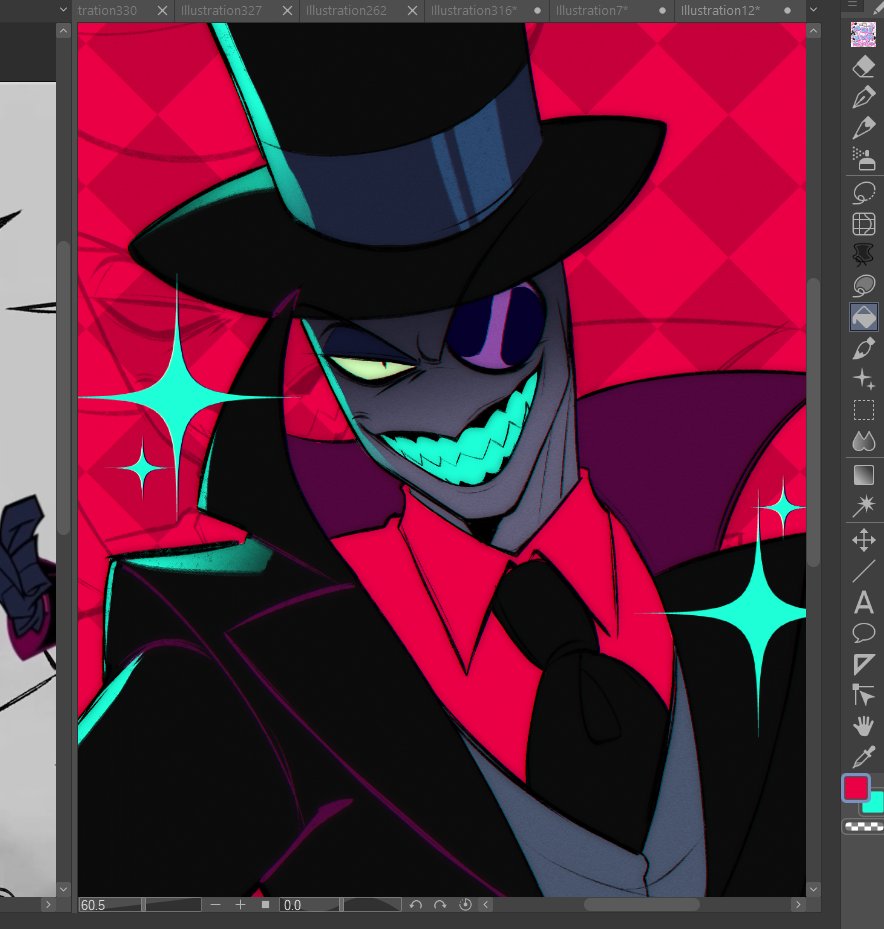
Task: Select the Gradient tool
Action: pyautogui.click(x=863, y=475)
